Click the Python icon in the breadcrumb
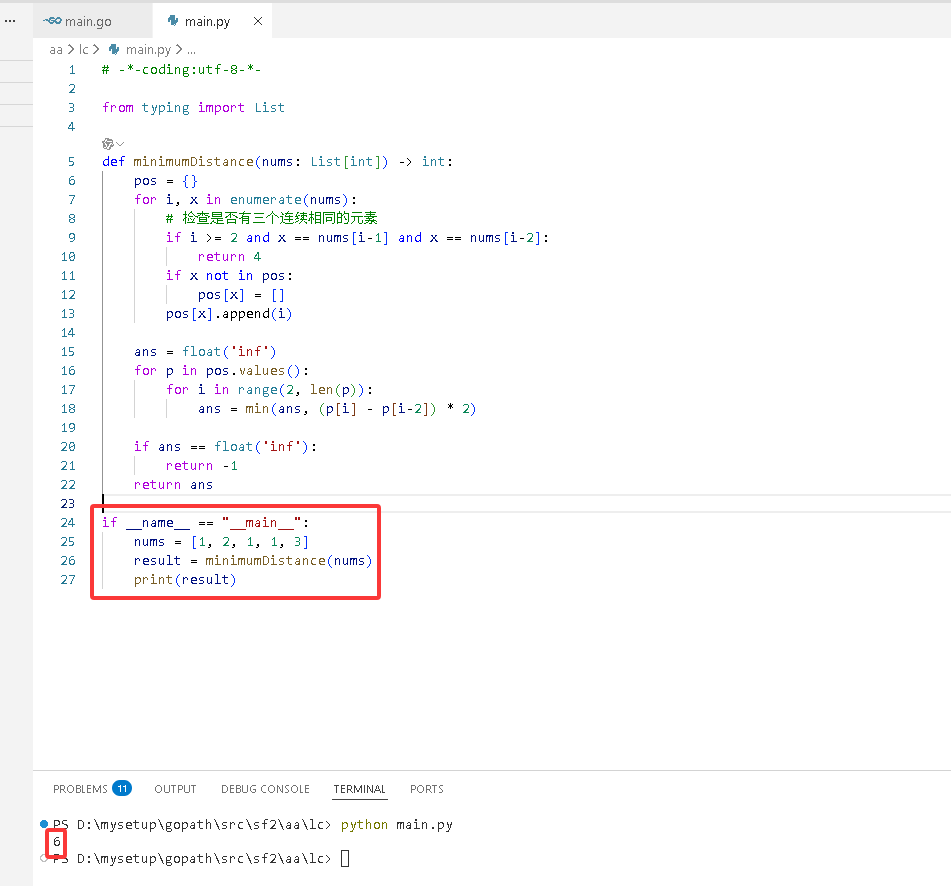This screenshot has height=886, width=951. coord(114,49)
